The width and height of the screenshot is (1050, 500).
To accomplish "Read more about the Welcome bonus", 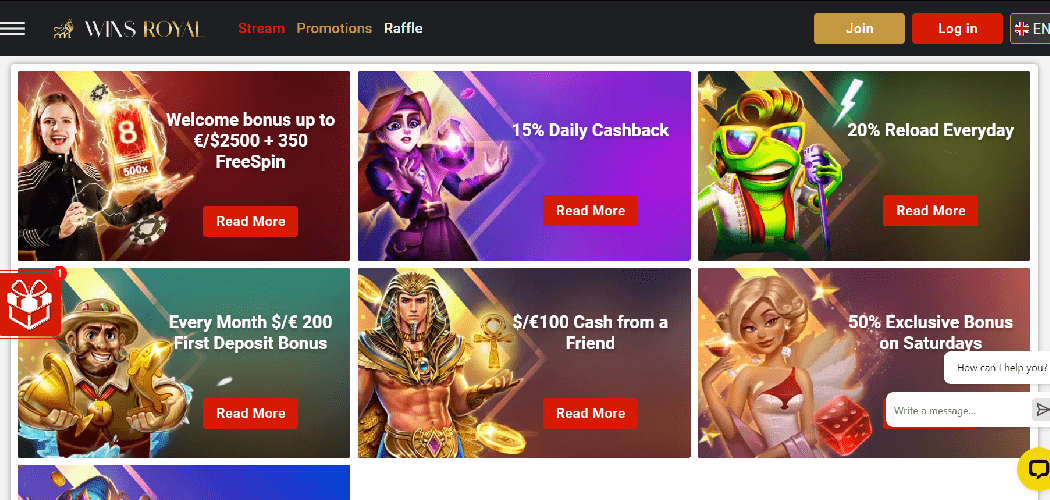I will (250, 222).
